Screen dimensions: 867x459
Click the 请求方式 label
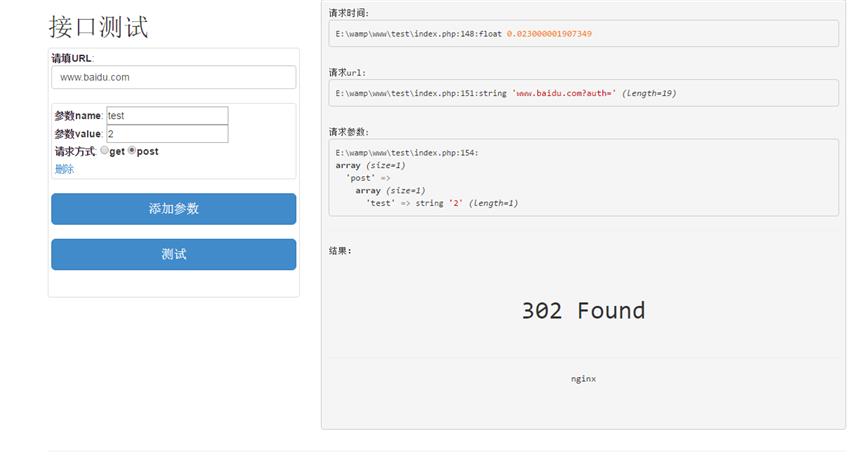(x=75, y=152)
